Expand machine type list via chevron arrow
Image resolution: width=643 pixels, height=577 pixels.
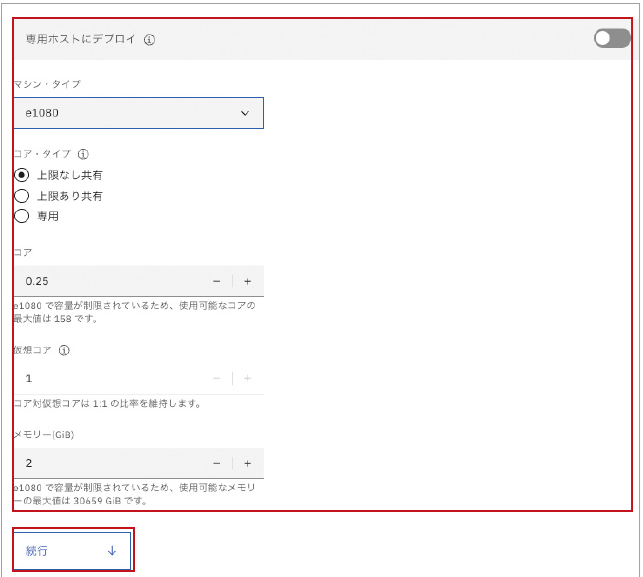click(x=245, y=113)
